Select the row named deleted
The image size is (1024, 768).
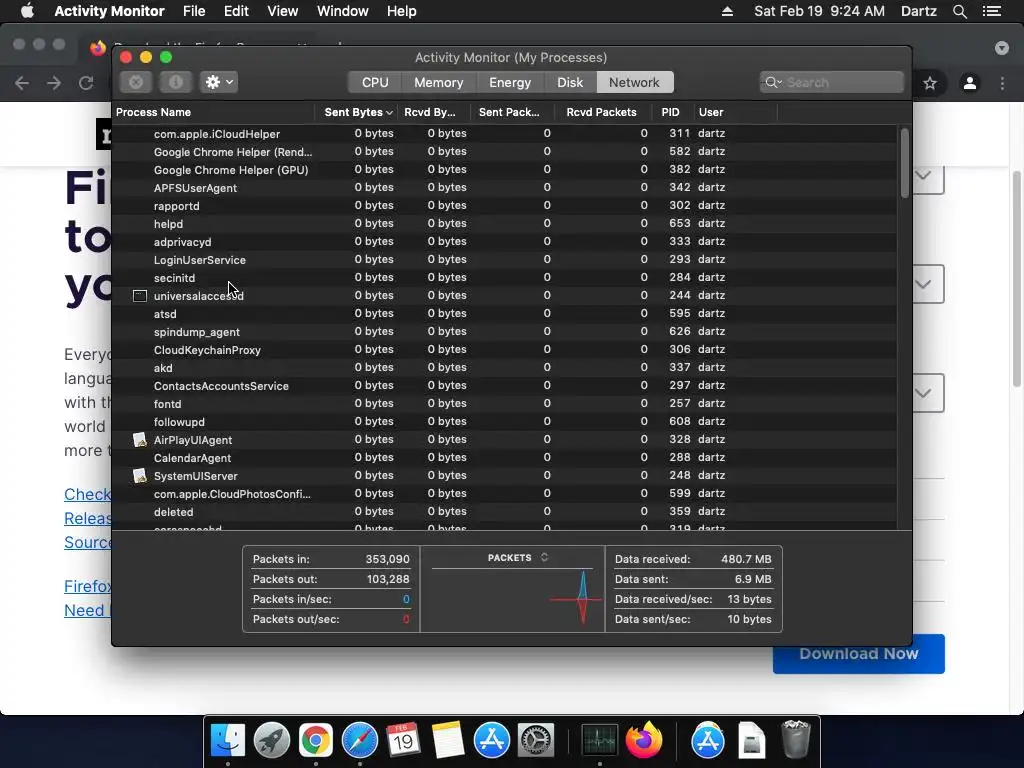tap(504, 511)
